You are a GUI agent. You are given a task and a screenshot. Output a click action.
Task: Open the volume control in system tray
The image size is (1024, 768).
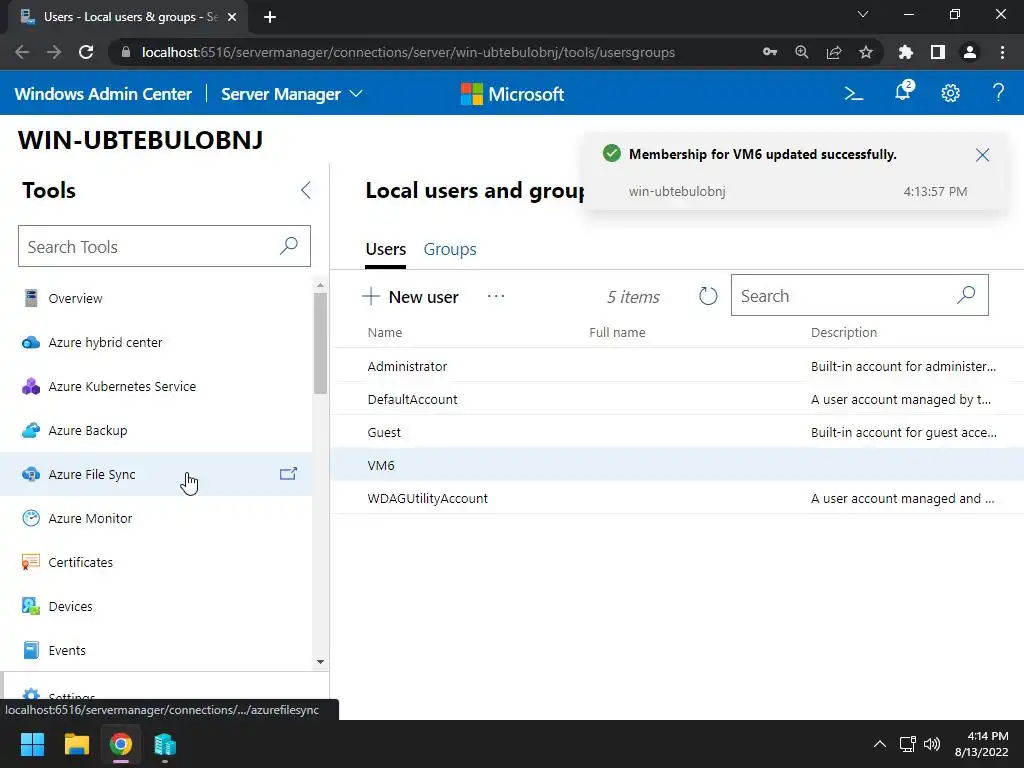[932, 744]
